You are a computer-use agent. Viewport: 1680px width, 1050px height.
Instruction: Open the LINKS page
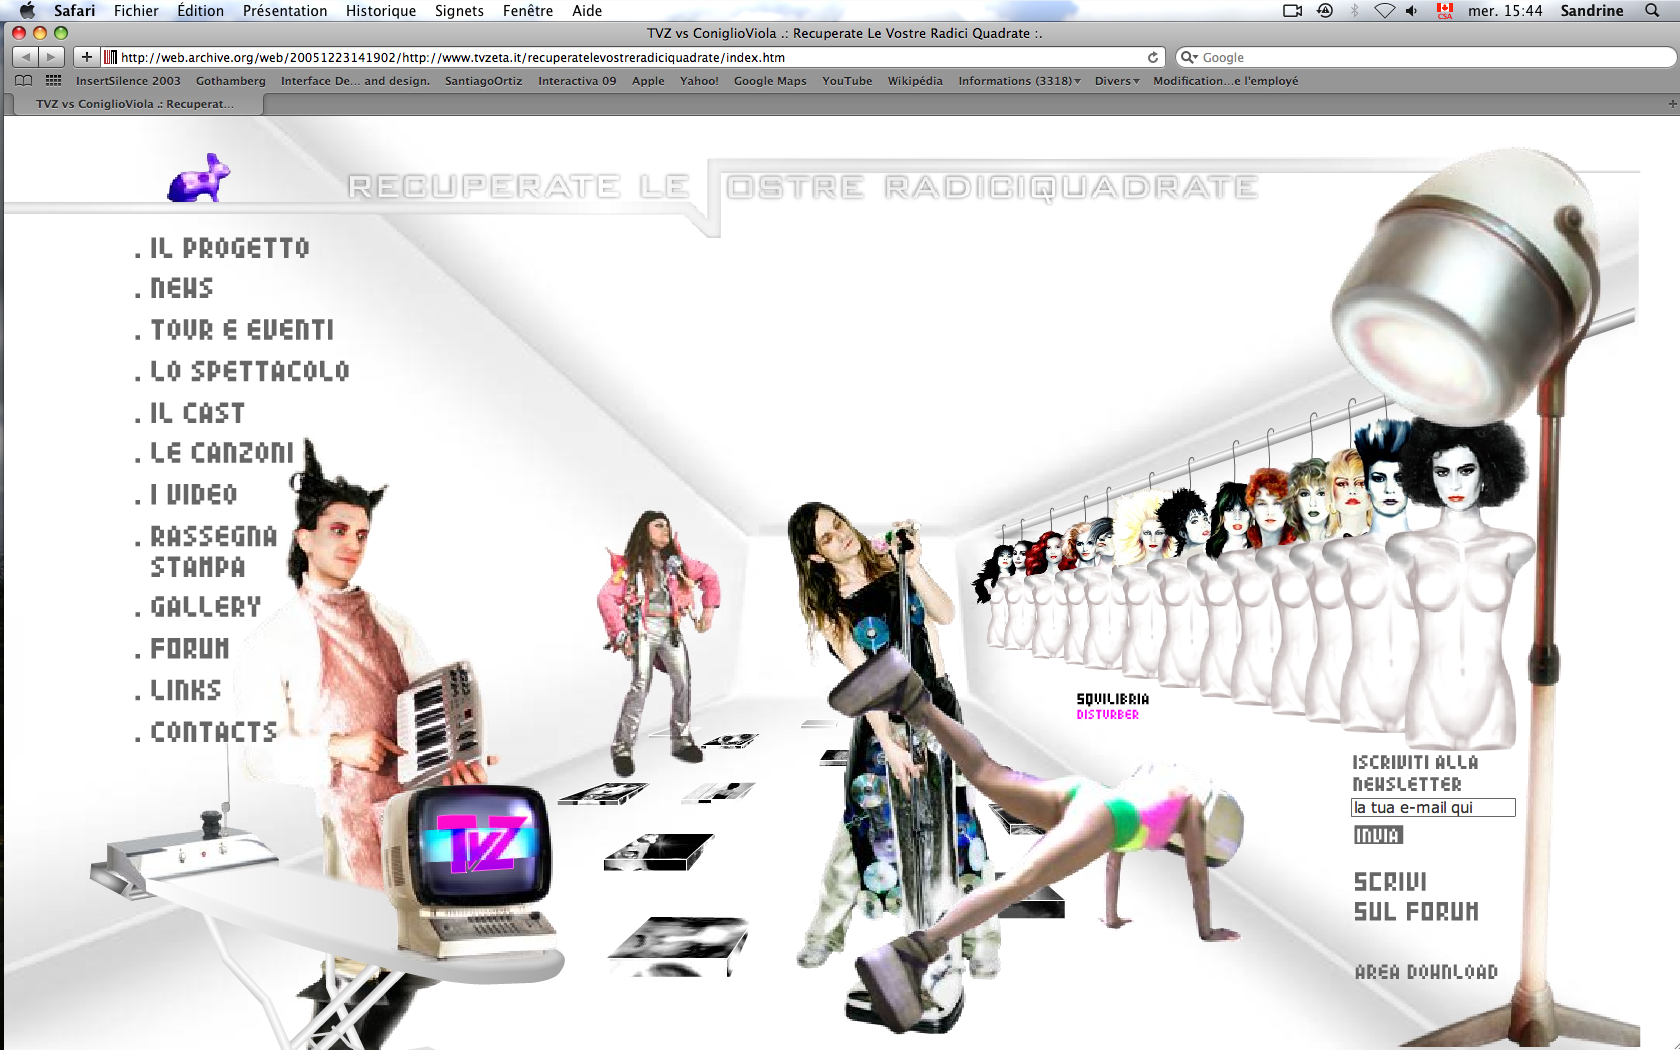pyautogui.click(x=185, y=690)
